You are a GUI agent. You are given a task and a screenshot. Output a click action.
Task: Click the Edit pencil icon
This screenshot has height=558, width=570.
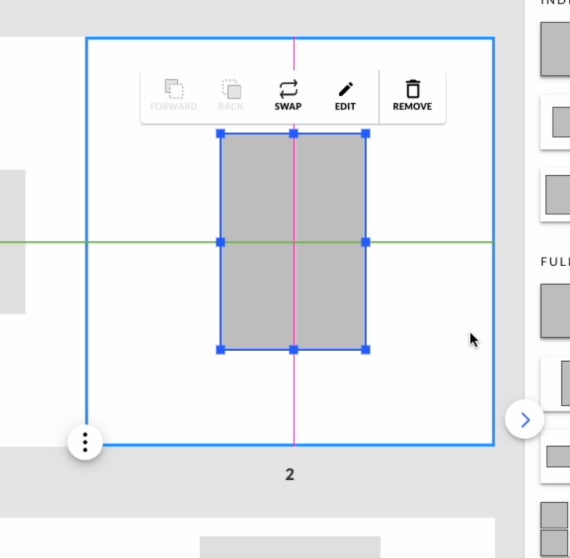(x=345, y=89)
